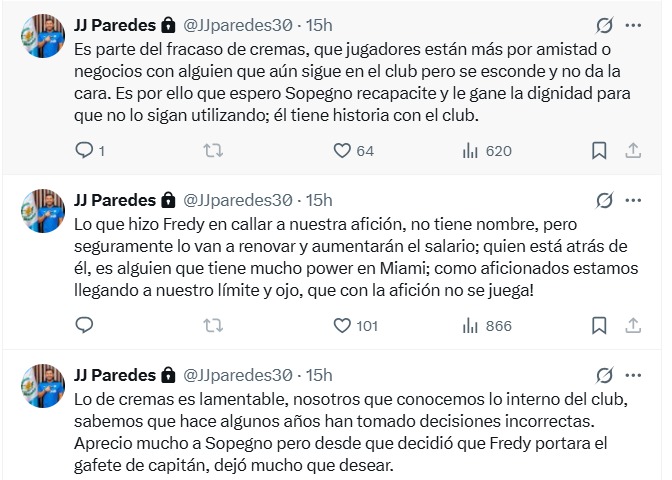Screen dimensions: 672x480
Task: Open more options on first tweet
Action: click(x=633, y=24)
